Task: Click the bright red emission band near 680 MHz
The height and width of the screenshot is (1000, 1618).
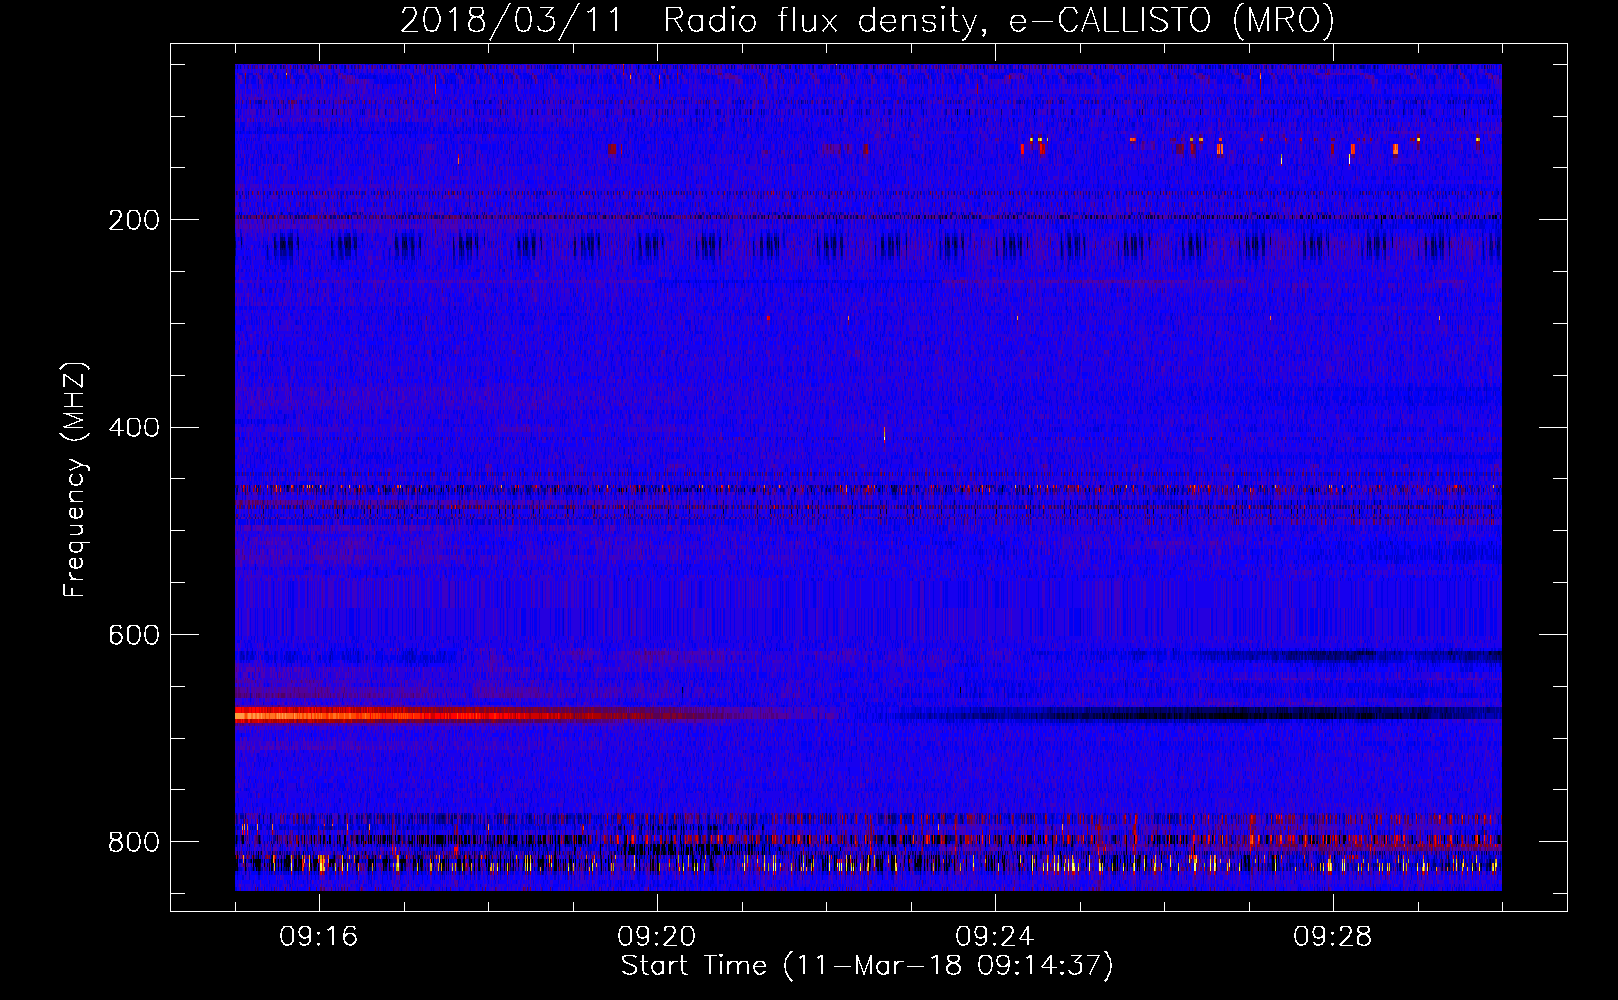Action: point(440,714)
